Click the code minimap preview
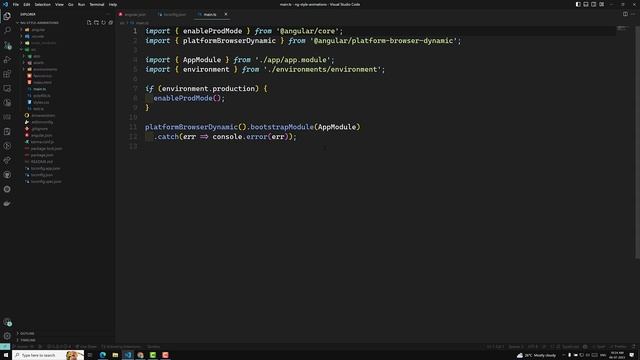The width and height of the screenshot is (640, 360). tap(623, 28)
